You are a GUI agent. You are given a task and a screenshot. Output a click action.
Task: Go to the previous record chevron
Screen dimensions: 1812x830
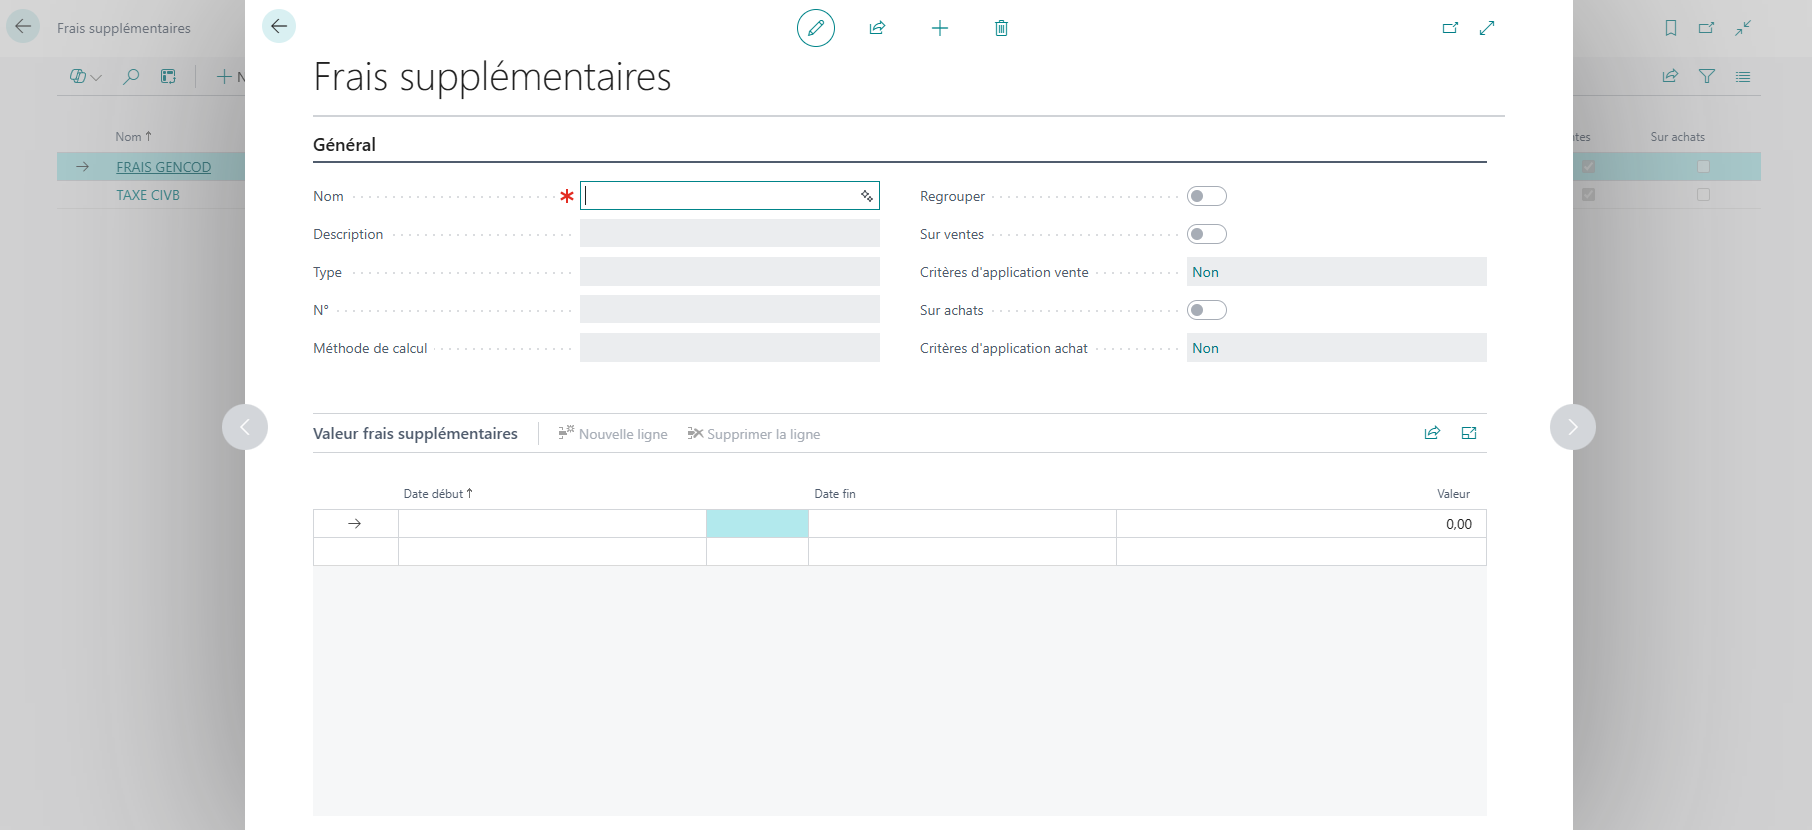pos(245,427)
